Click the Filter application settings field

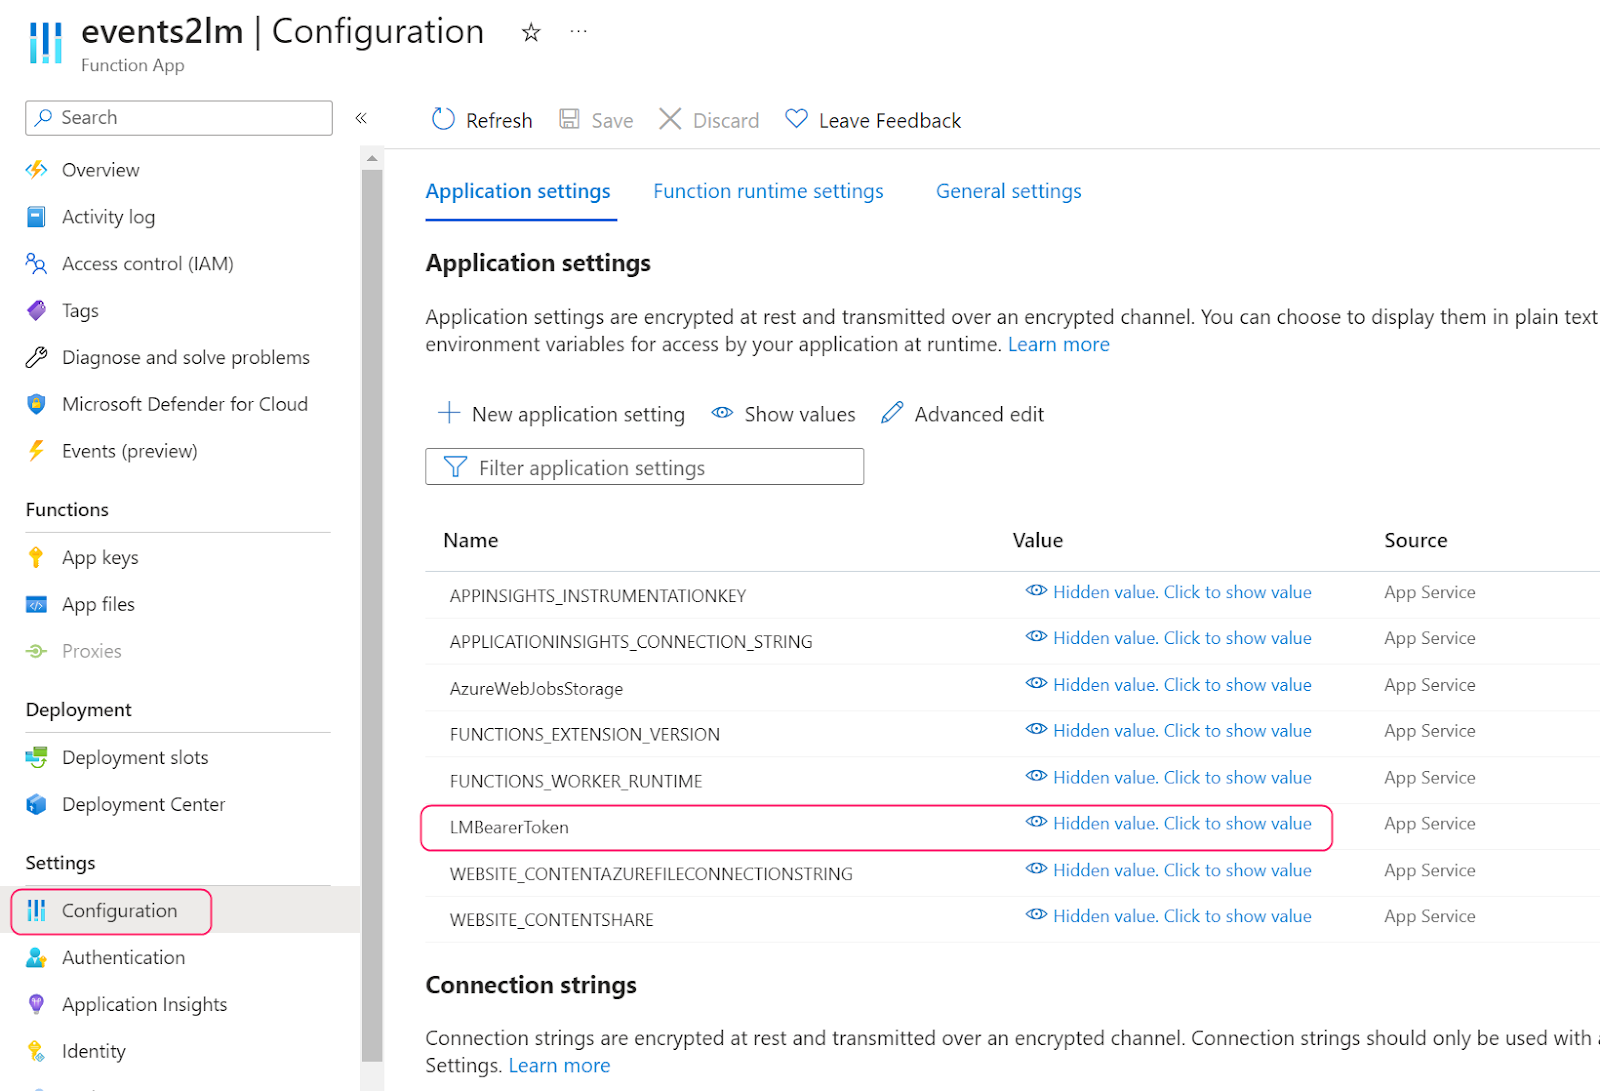(x=644, y=466)
